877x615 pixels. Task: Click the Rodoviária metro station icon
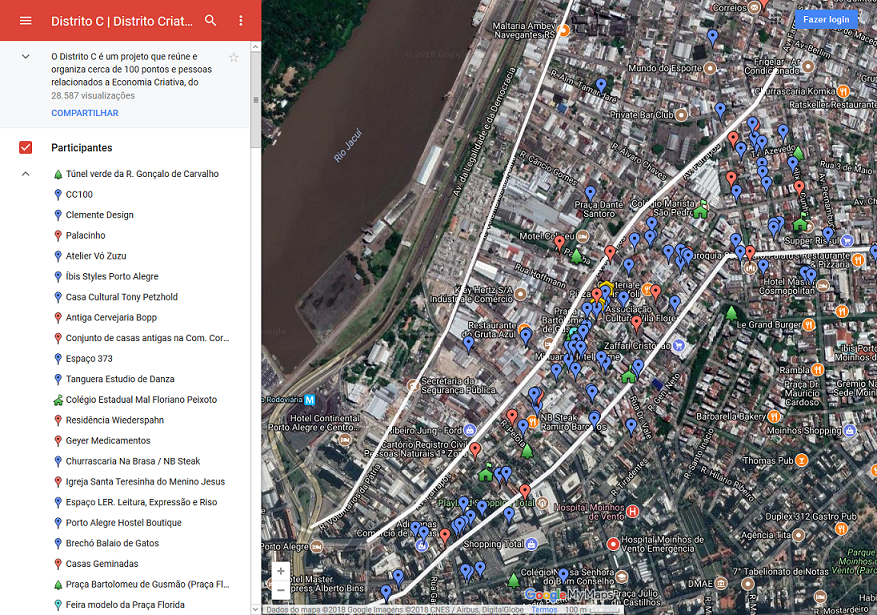pos(309,400)
